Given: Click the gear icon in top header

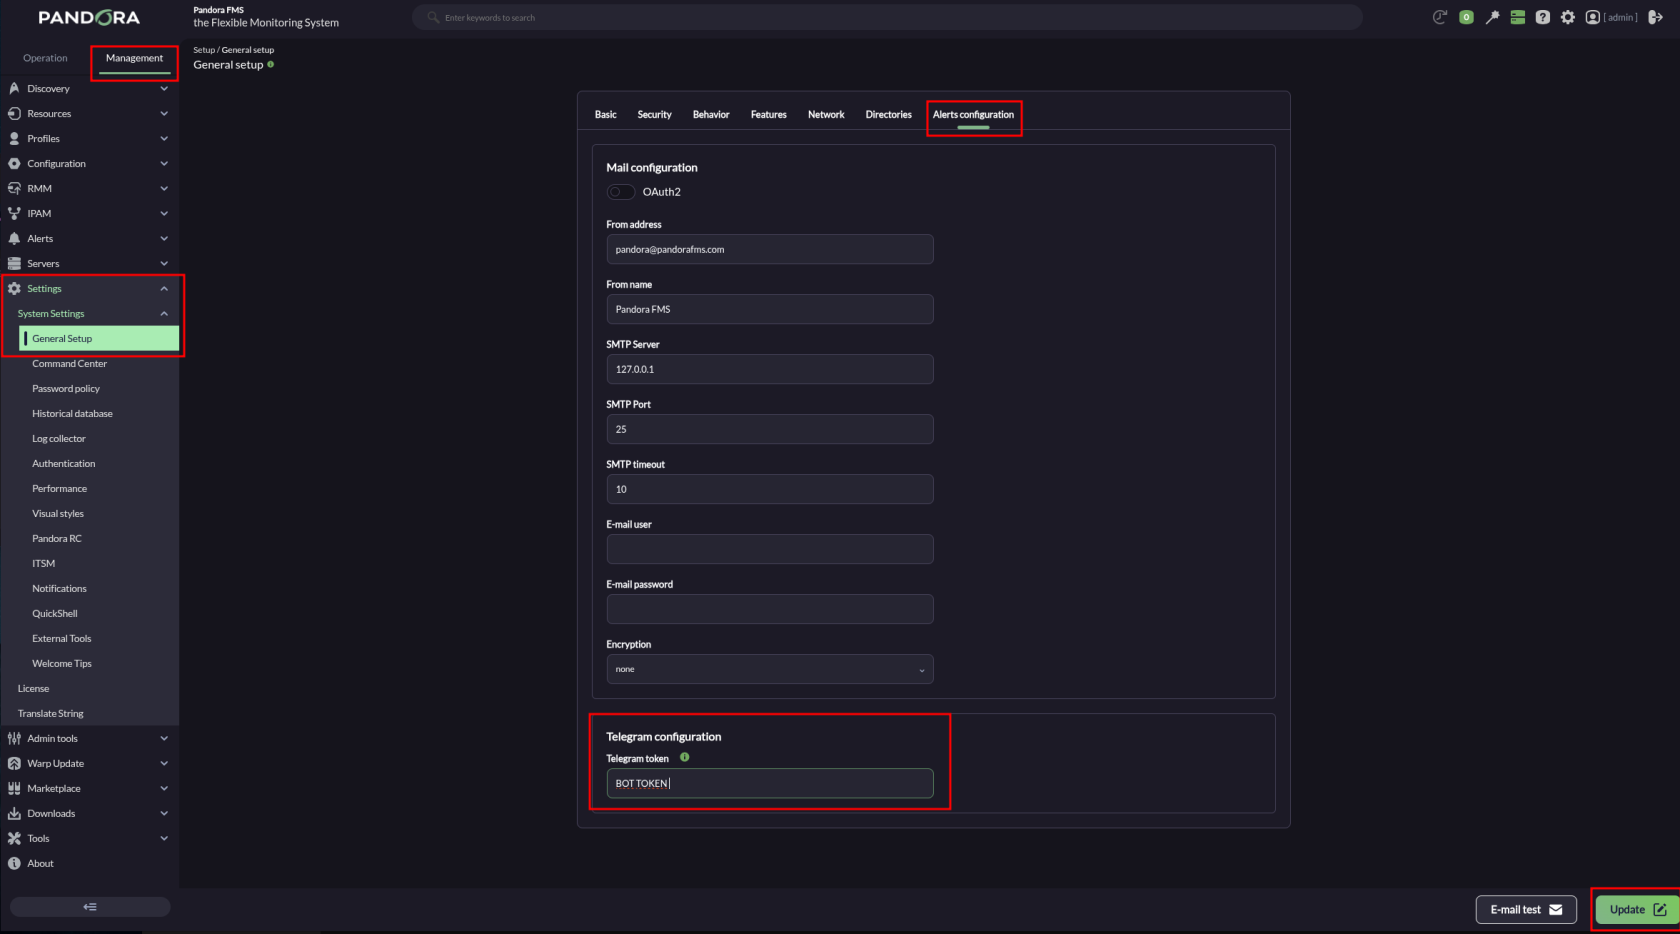Looking at the screenshot, I should [x=1568, y=17].
